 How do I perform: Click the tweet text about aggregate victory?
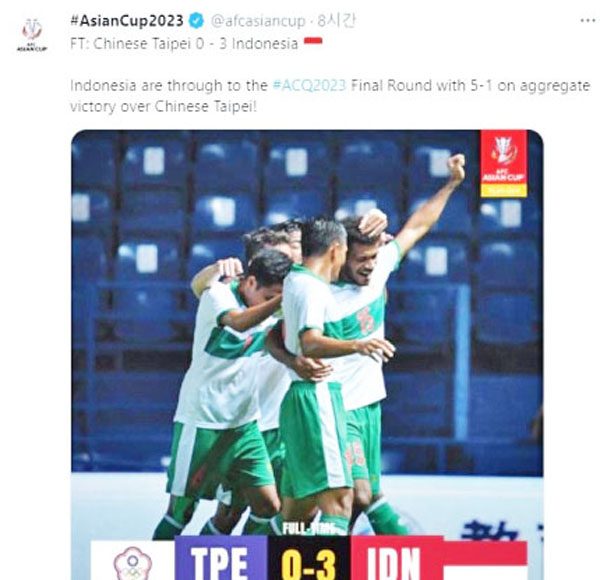(330, 96)
